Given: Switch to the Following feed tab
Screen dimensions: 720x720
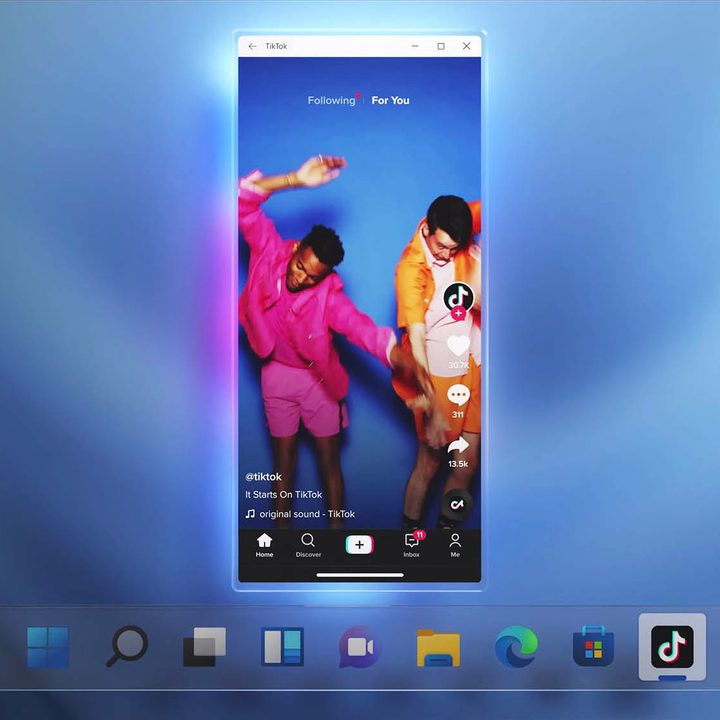Looking at the screenshot, I should click(332, 100).
